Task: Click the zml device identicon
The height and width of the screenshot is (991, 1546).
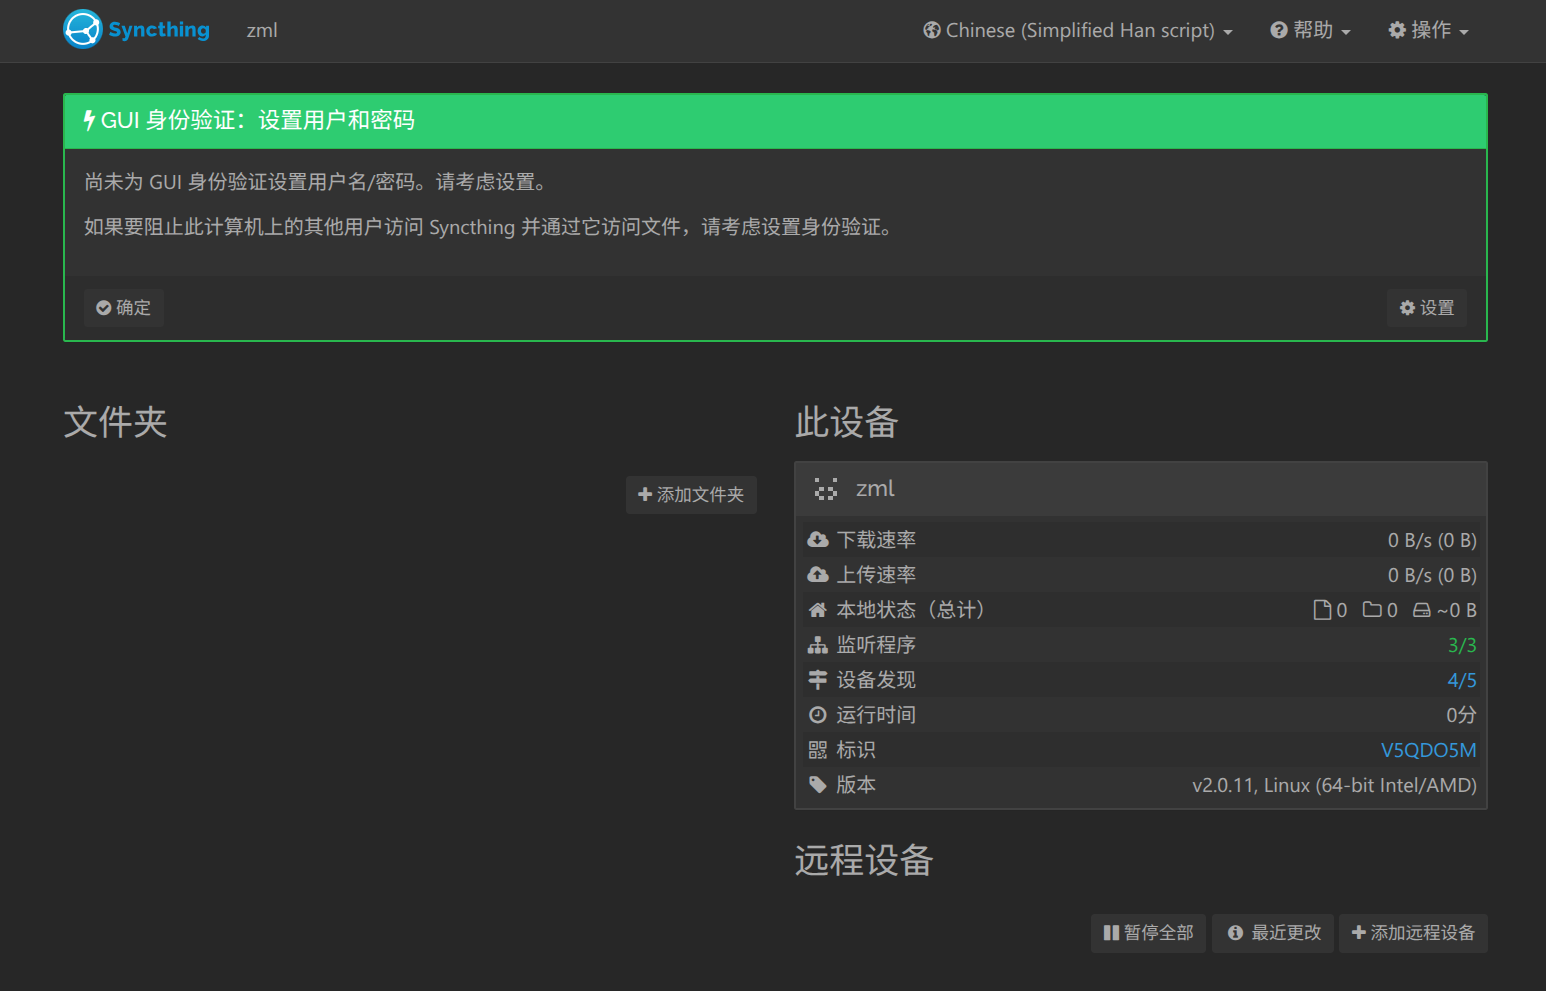Action: (x=826, y=489)
